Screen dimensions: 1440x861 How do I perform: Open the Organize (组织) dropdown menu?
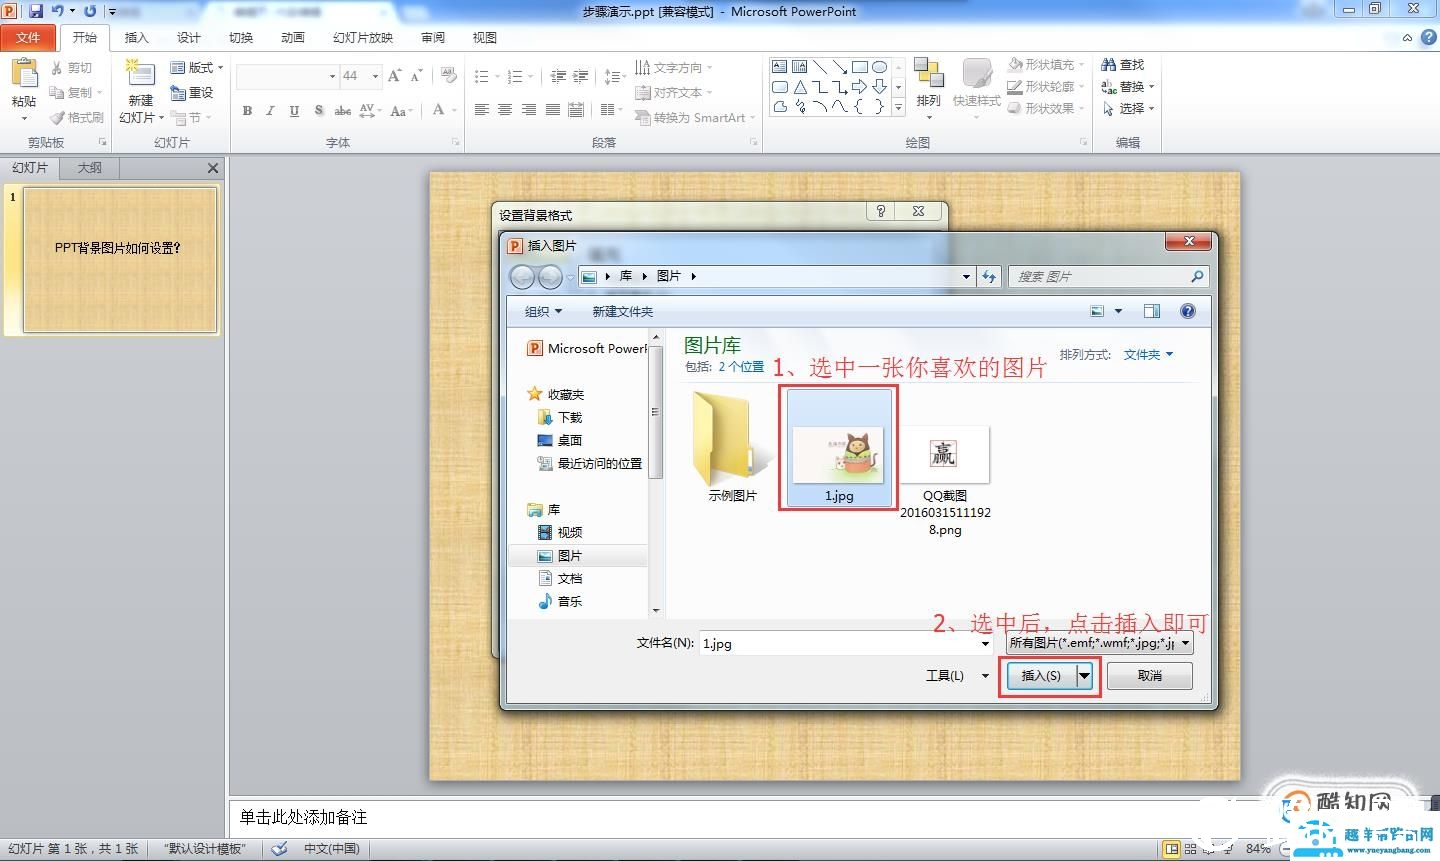[x=543, y=312]
